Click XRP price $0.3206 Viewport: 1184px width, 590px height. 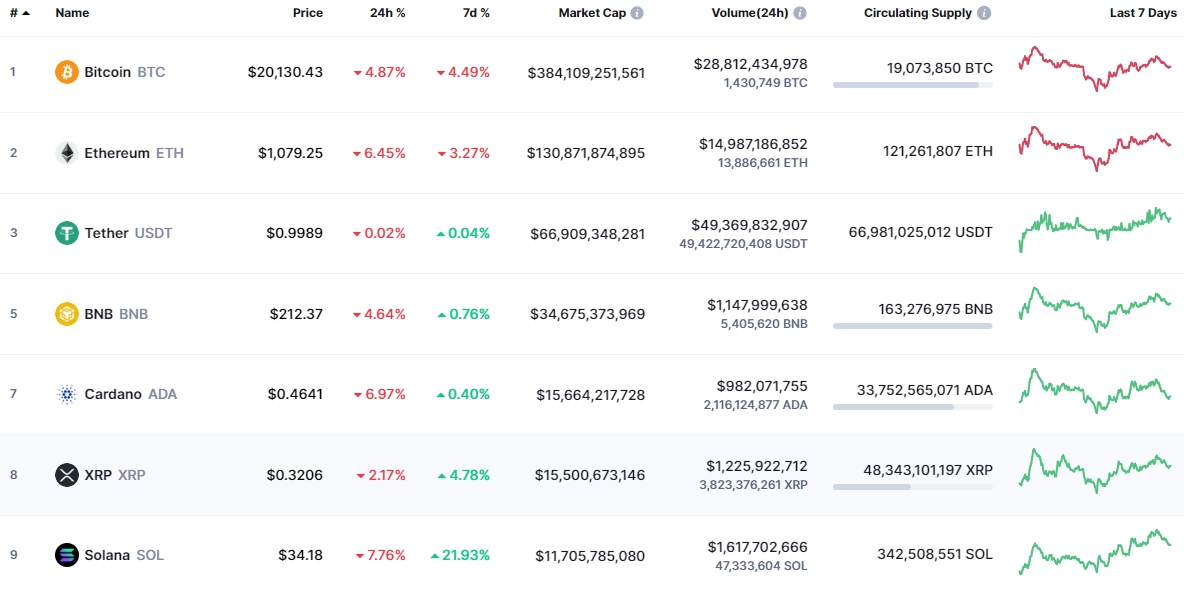(x=295, y=475)
